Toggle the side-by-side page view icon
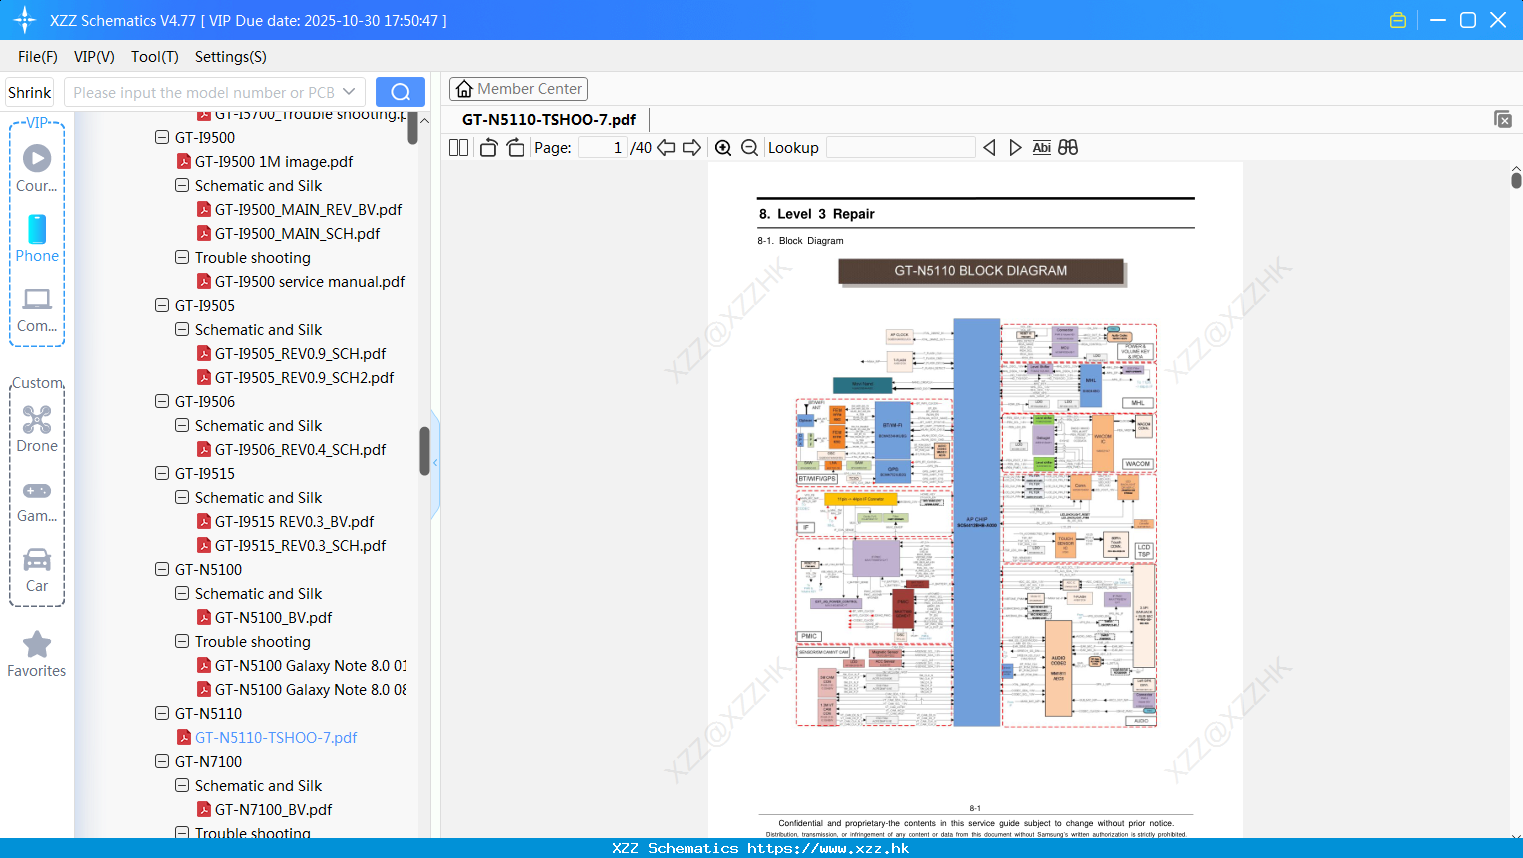The width and height of the screenshot is (1523, 858). 458,148
